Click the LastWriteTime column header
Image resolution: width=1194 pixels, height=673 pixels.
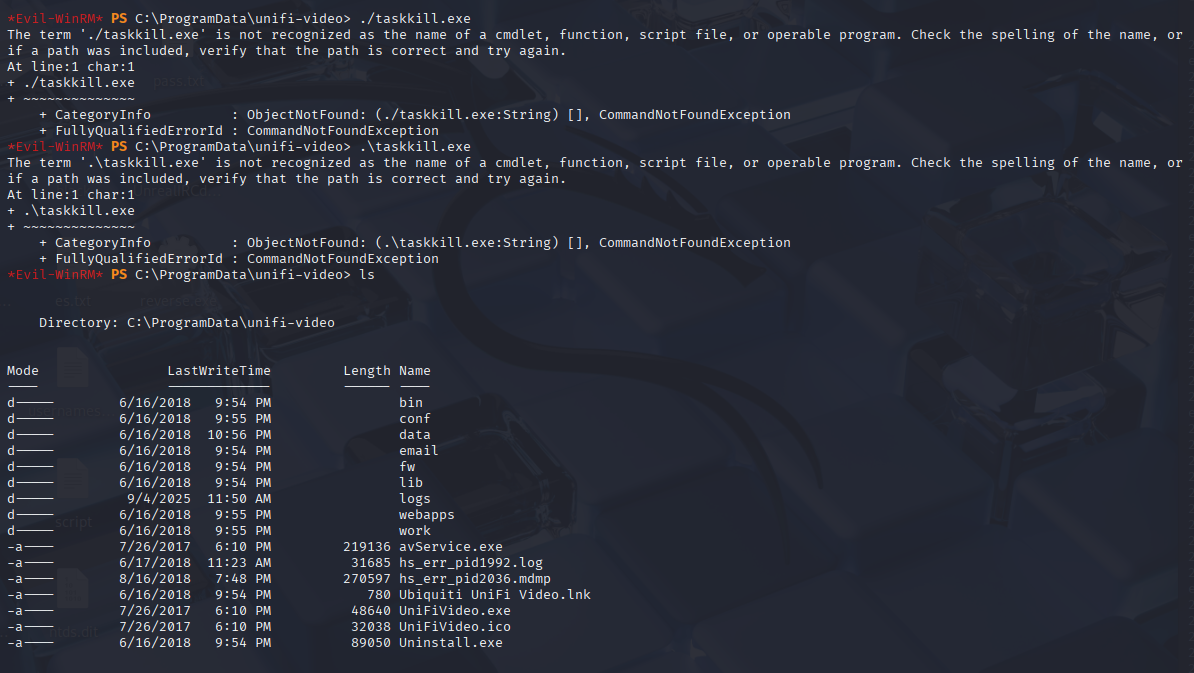[x=219, y=371]
